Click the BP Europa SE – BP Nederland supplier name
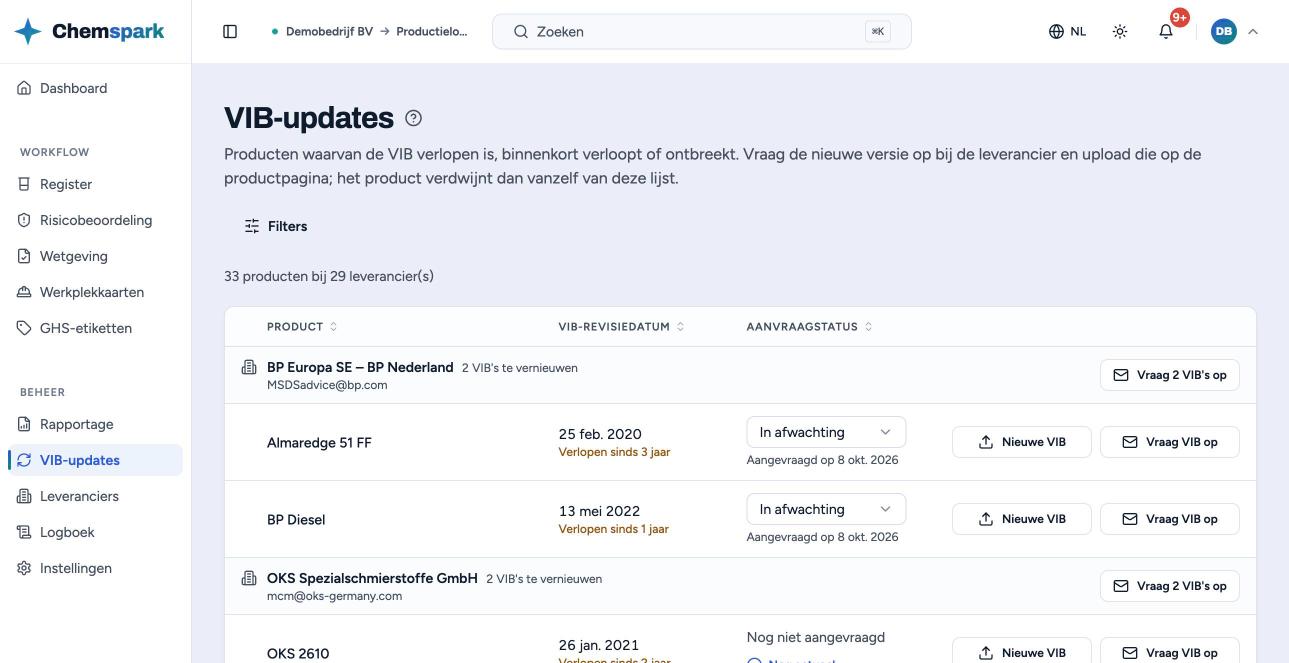Screen dimensions: 1289x663 (x=360, y=367)
